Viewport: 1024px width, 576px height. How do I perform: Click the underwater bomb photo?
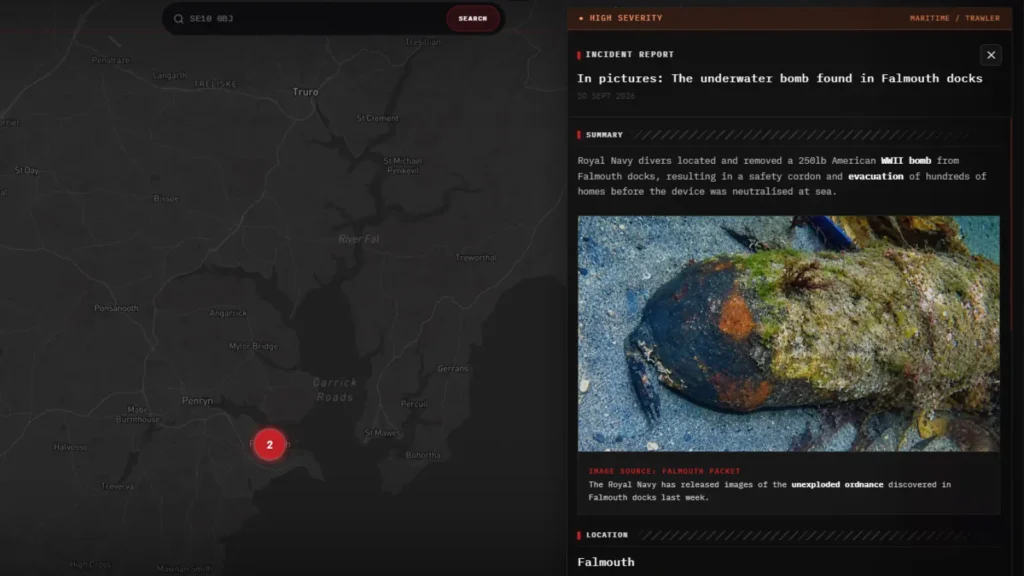(x=788, y=333)
